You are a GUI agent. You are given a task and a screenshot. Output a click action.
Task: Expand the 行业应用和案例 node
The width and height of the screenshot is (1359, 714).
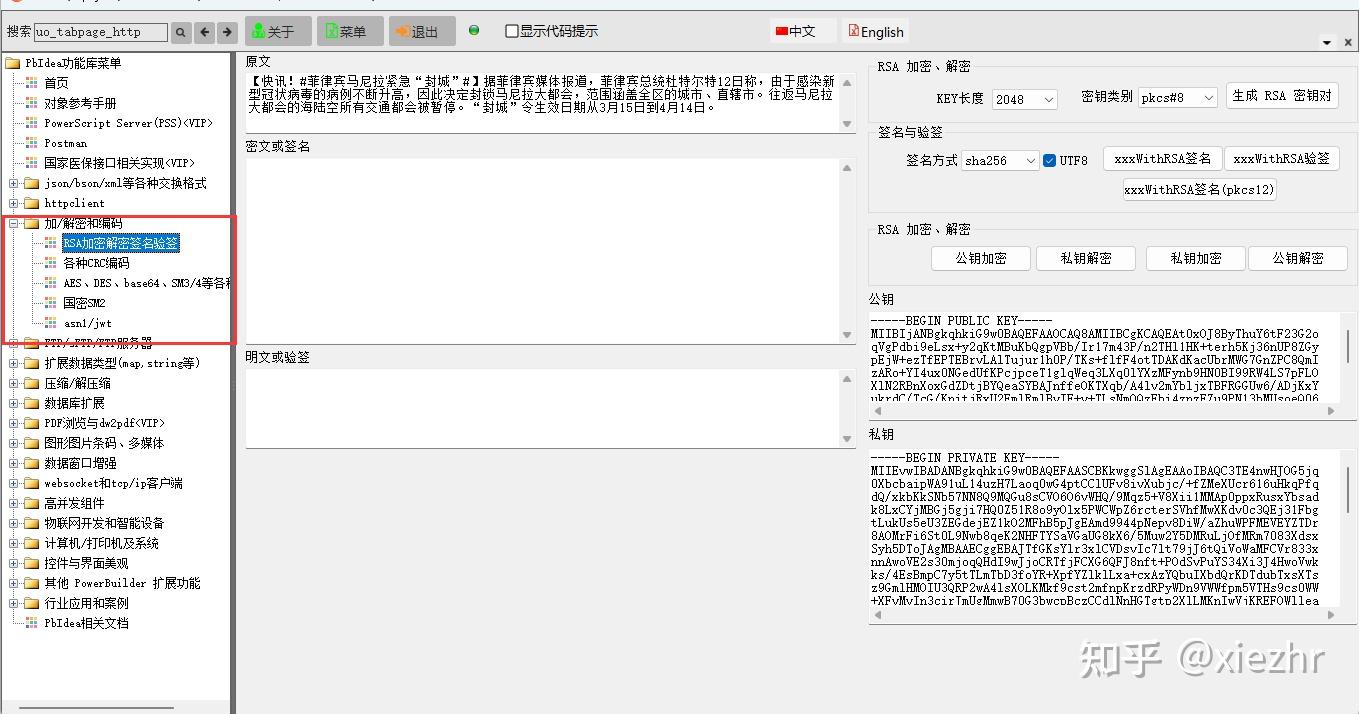(x=14, y=603)
